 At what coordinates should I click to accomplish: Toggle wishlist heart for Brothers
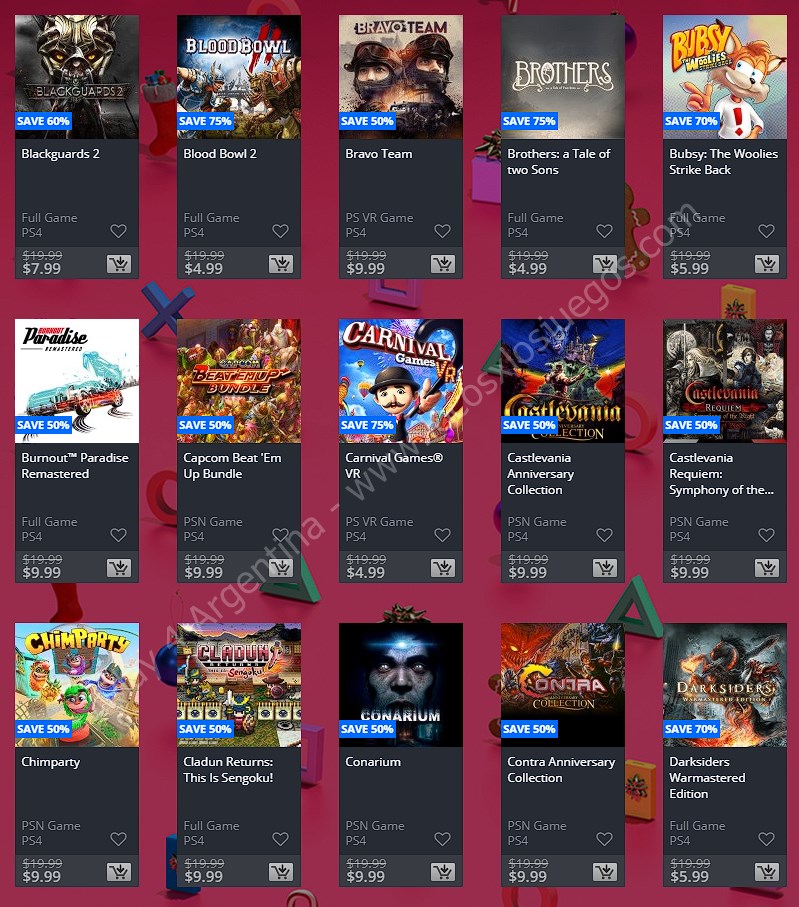605,231
